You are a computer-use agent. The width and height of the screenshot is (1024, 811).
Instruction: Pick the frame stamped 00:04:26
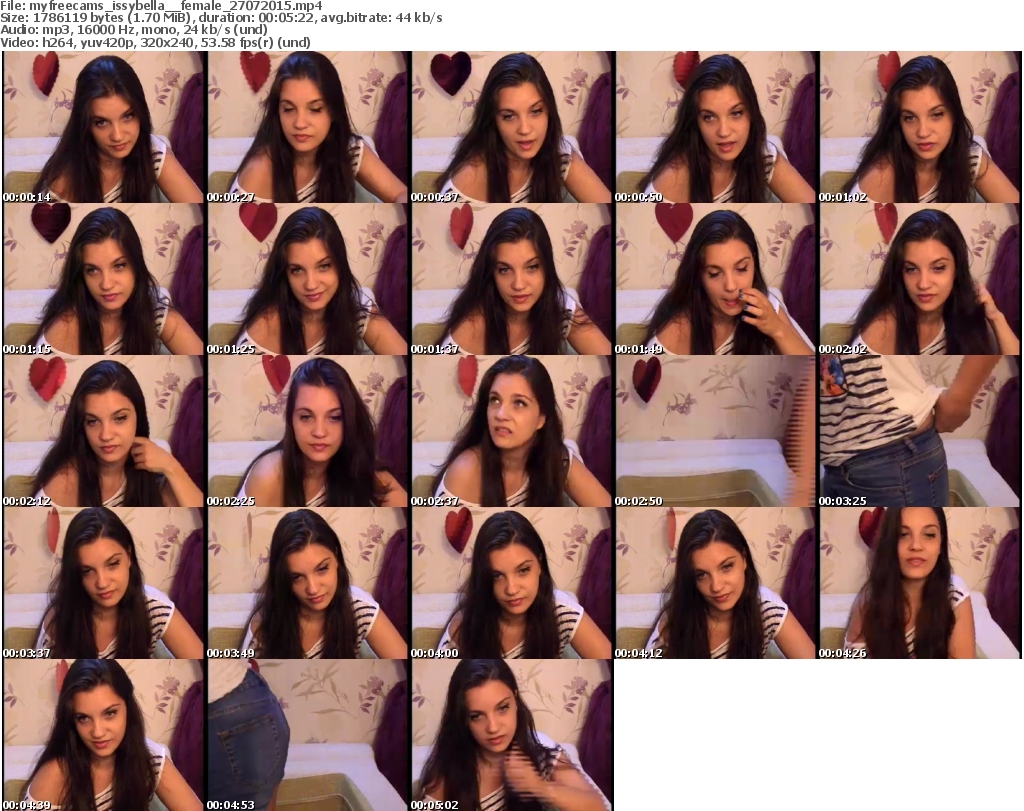click(920, 583)
